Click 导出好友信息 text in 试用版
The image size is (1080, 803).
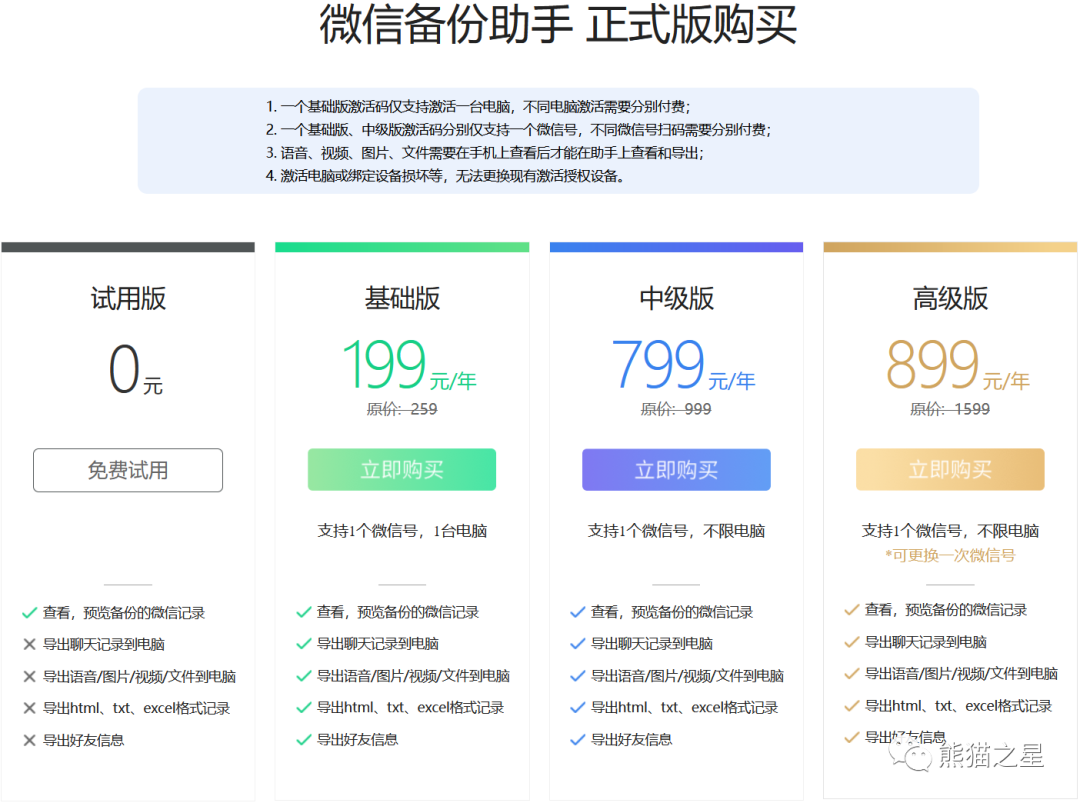pyautogui.click(x=83, y=740)
